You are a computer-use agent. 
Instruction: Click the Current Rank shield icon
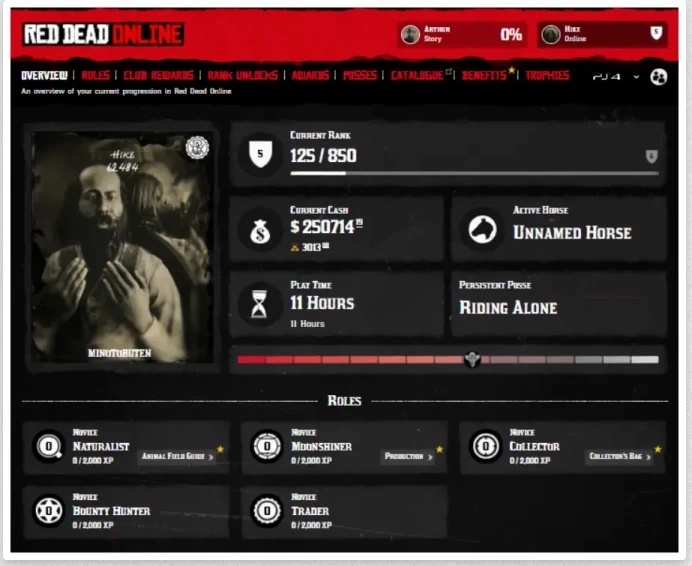[260, 154]
